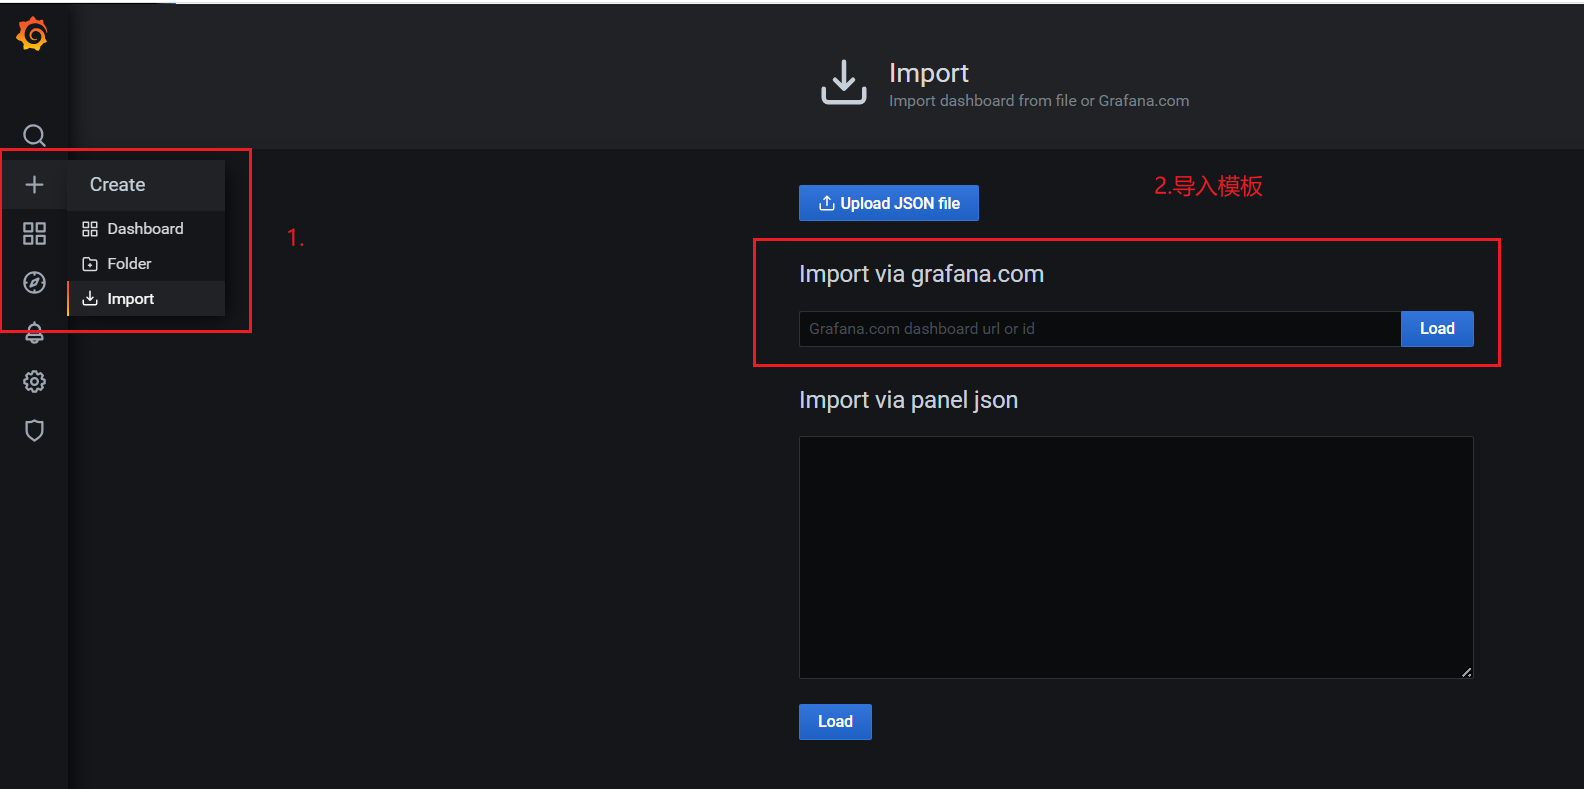Click the Load button below panel json

click(835, 722)
